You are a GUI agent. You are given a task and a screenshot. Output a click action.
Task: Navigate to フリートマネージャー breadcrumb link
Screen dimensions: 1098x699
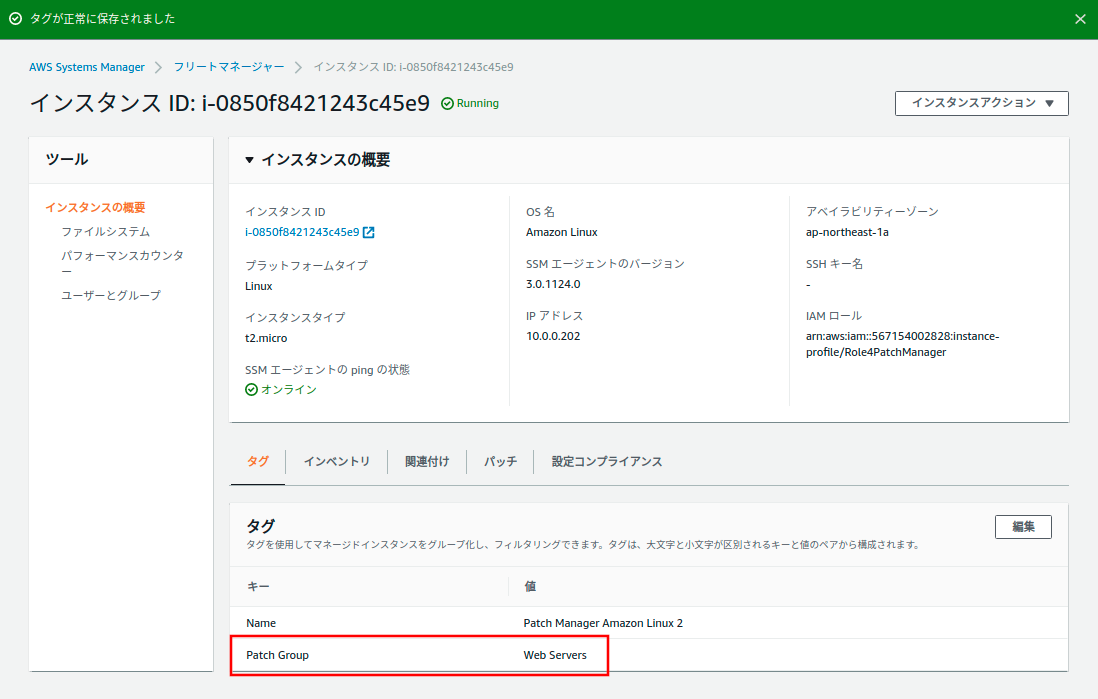click(x=229, y=67)
